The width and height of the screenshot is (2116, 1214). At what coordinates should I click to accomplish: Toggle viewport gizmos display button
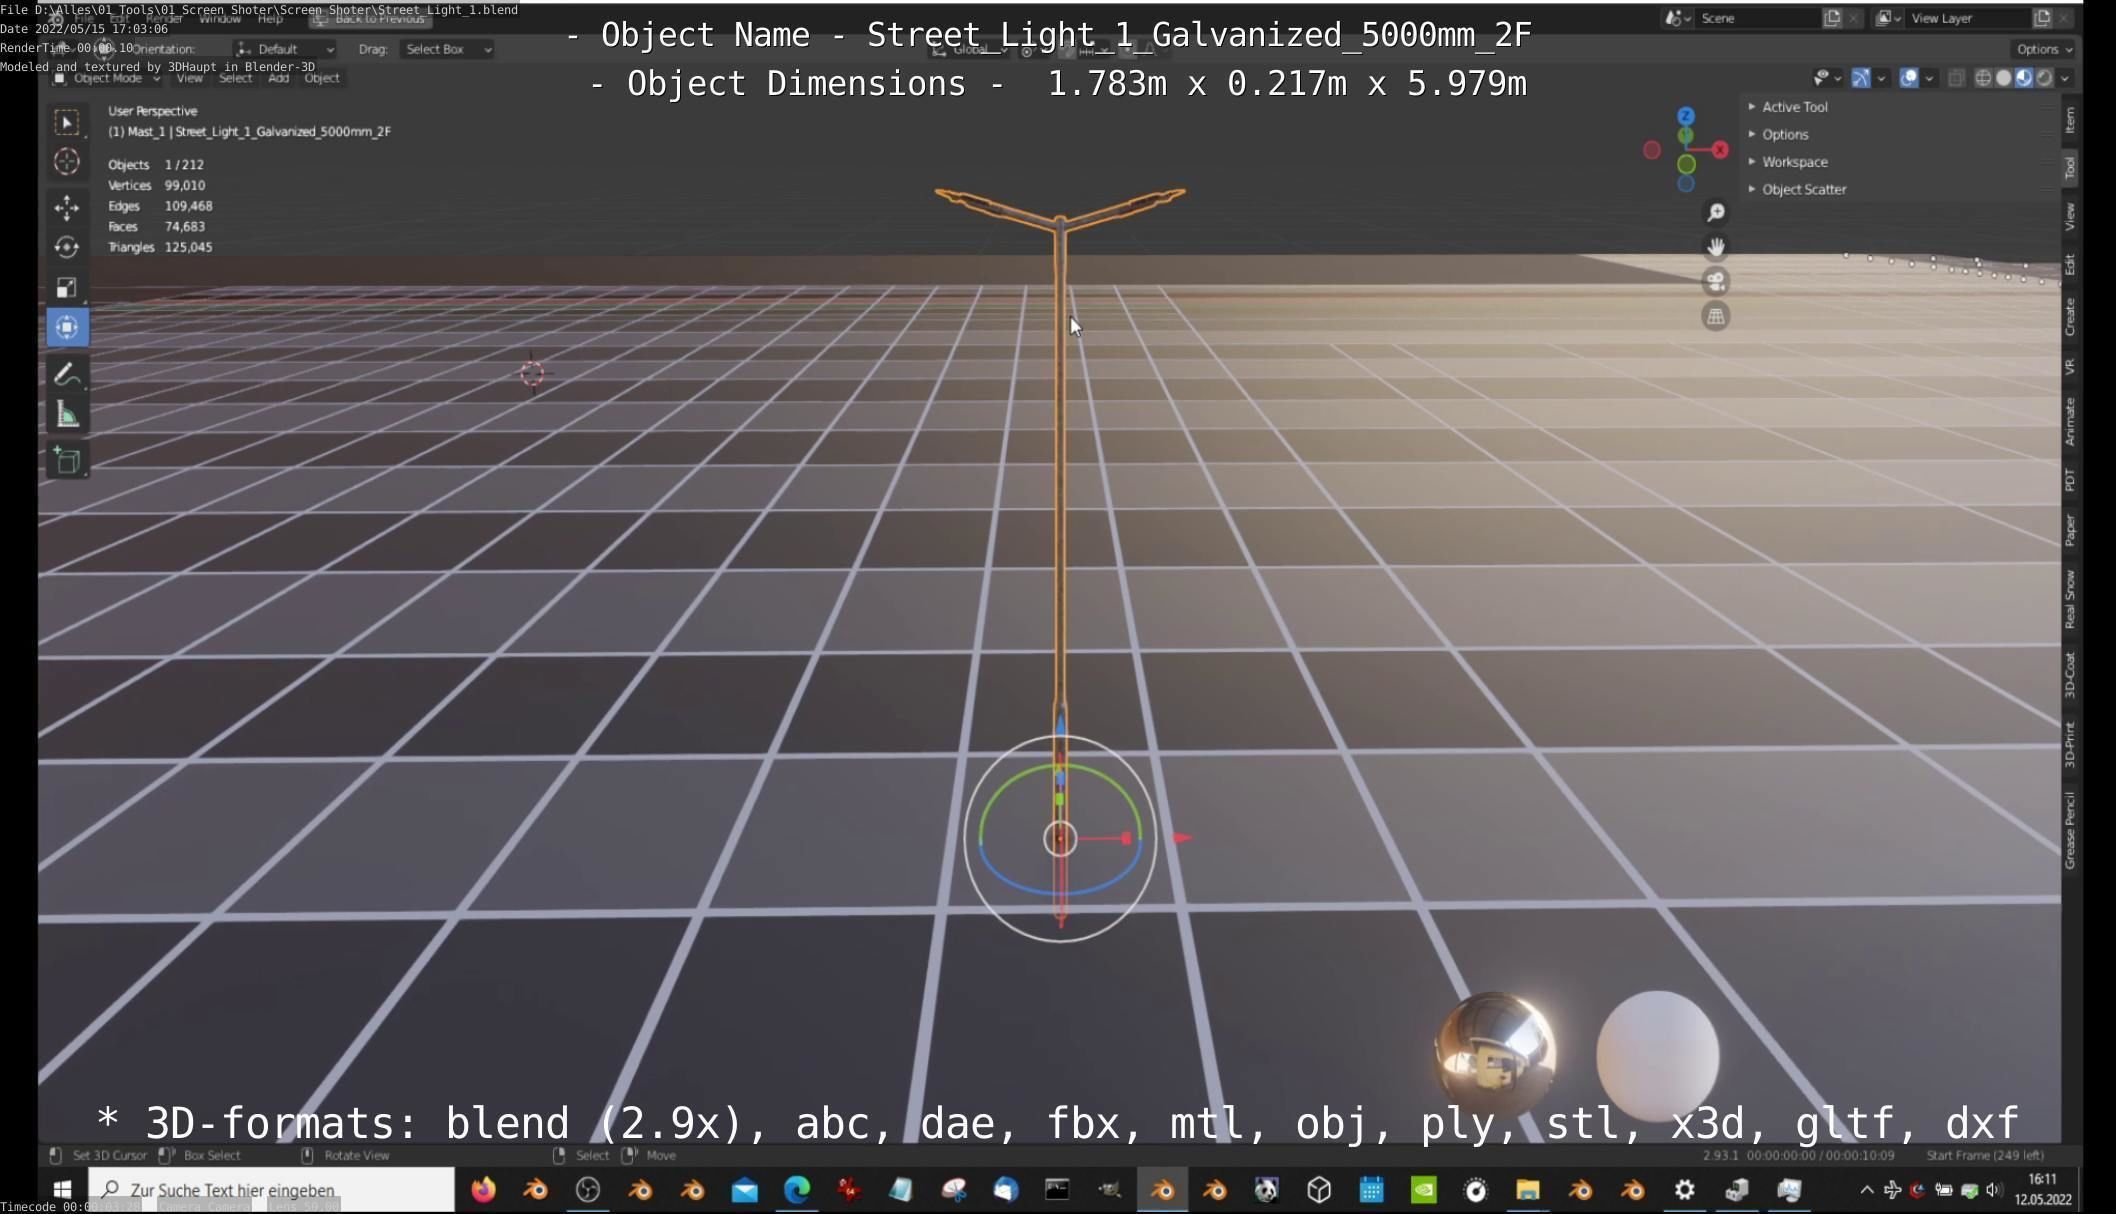(1860, 78)
